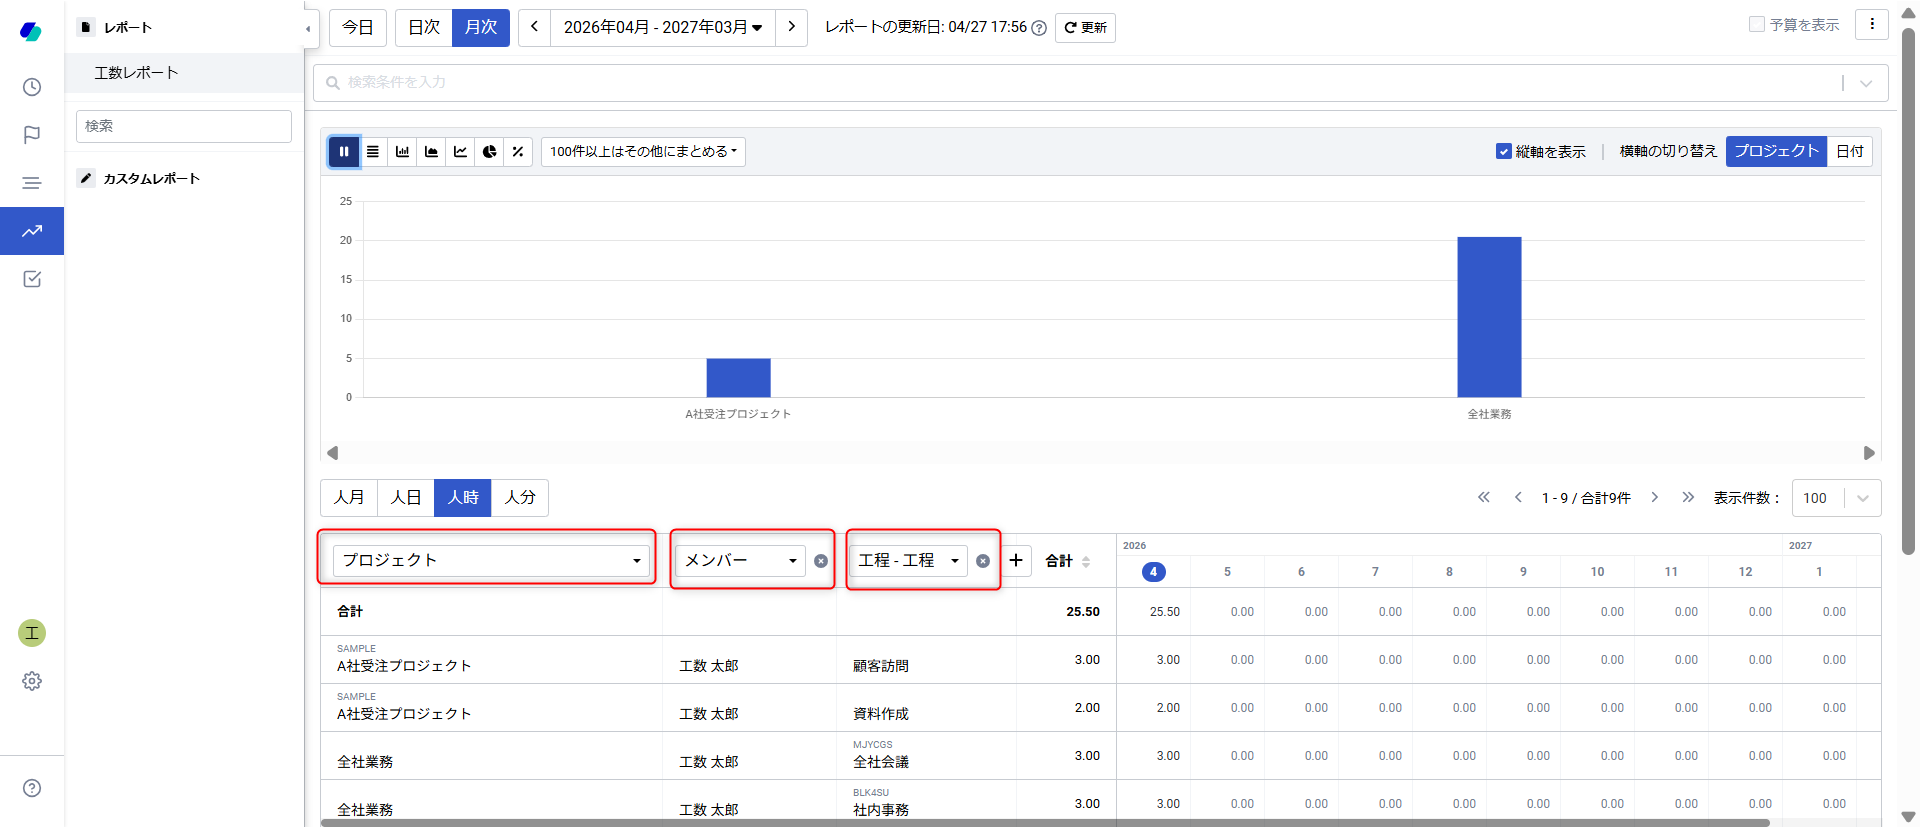Open settings gear in left sidebar
This screenshot has height=827, width=1920.
pyautogui.click(x=32, y=681)
